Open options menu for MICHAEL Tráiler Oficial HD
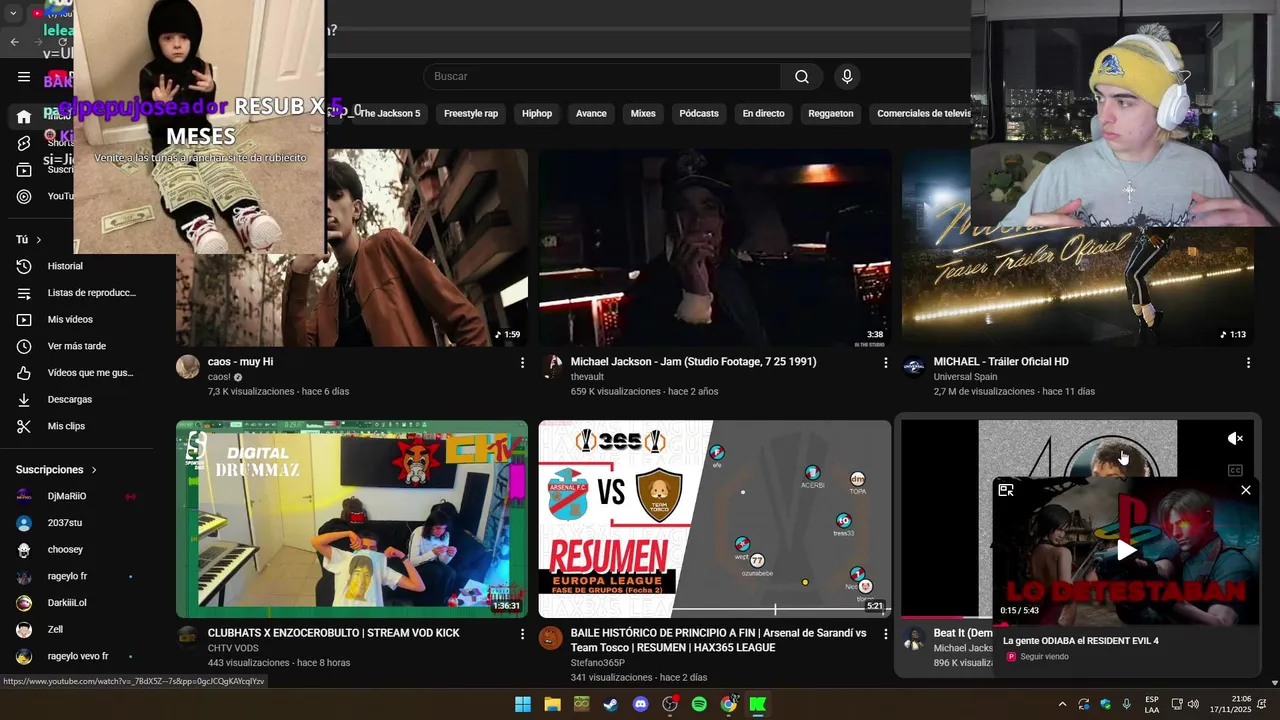The height and width of the screenshot is (720, 1280). (x=1248, y=363)
